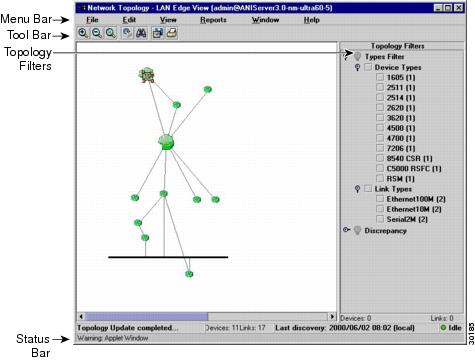
Task: Enable the Serial2M (2) link filter
Action: click(x=380, y=219)
